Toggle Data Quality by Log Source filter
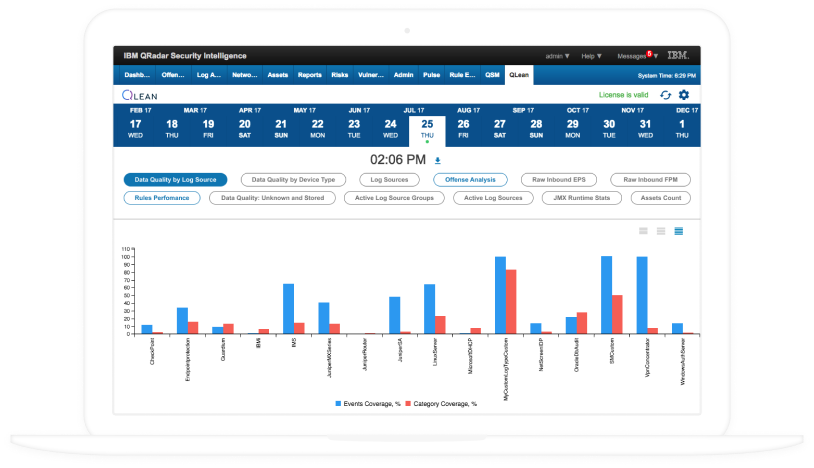 pos(176,180)
